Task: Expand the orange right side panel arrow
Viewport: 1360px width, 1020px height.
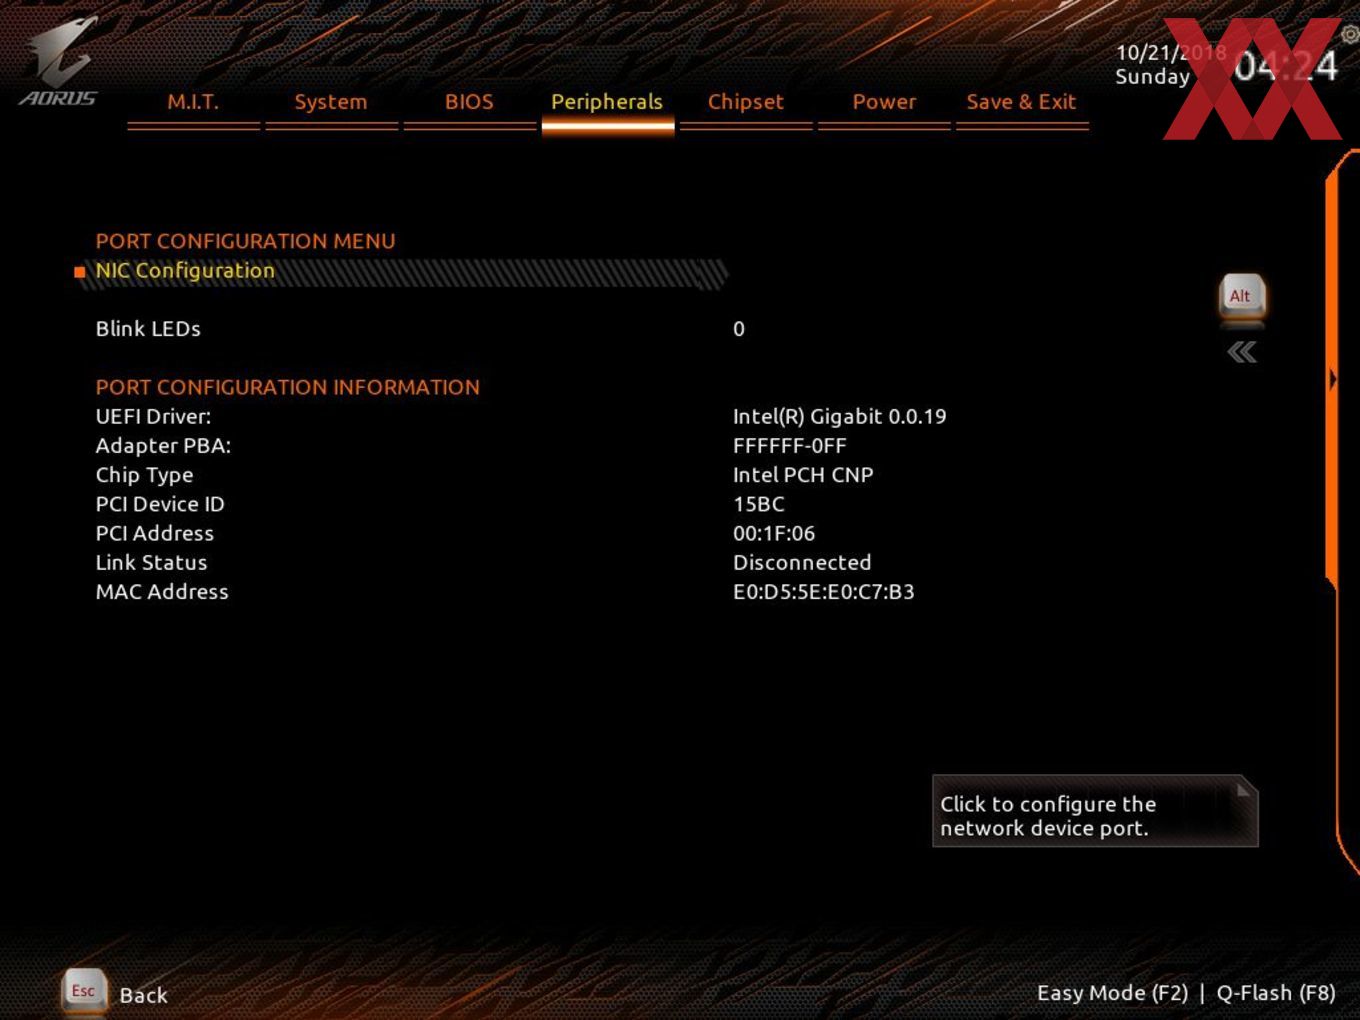Action: (x=1333, y=380)
